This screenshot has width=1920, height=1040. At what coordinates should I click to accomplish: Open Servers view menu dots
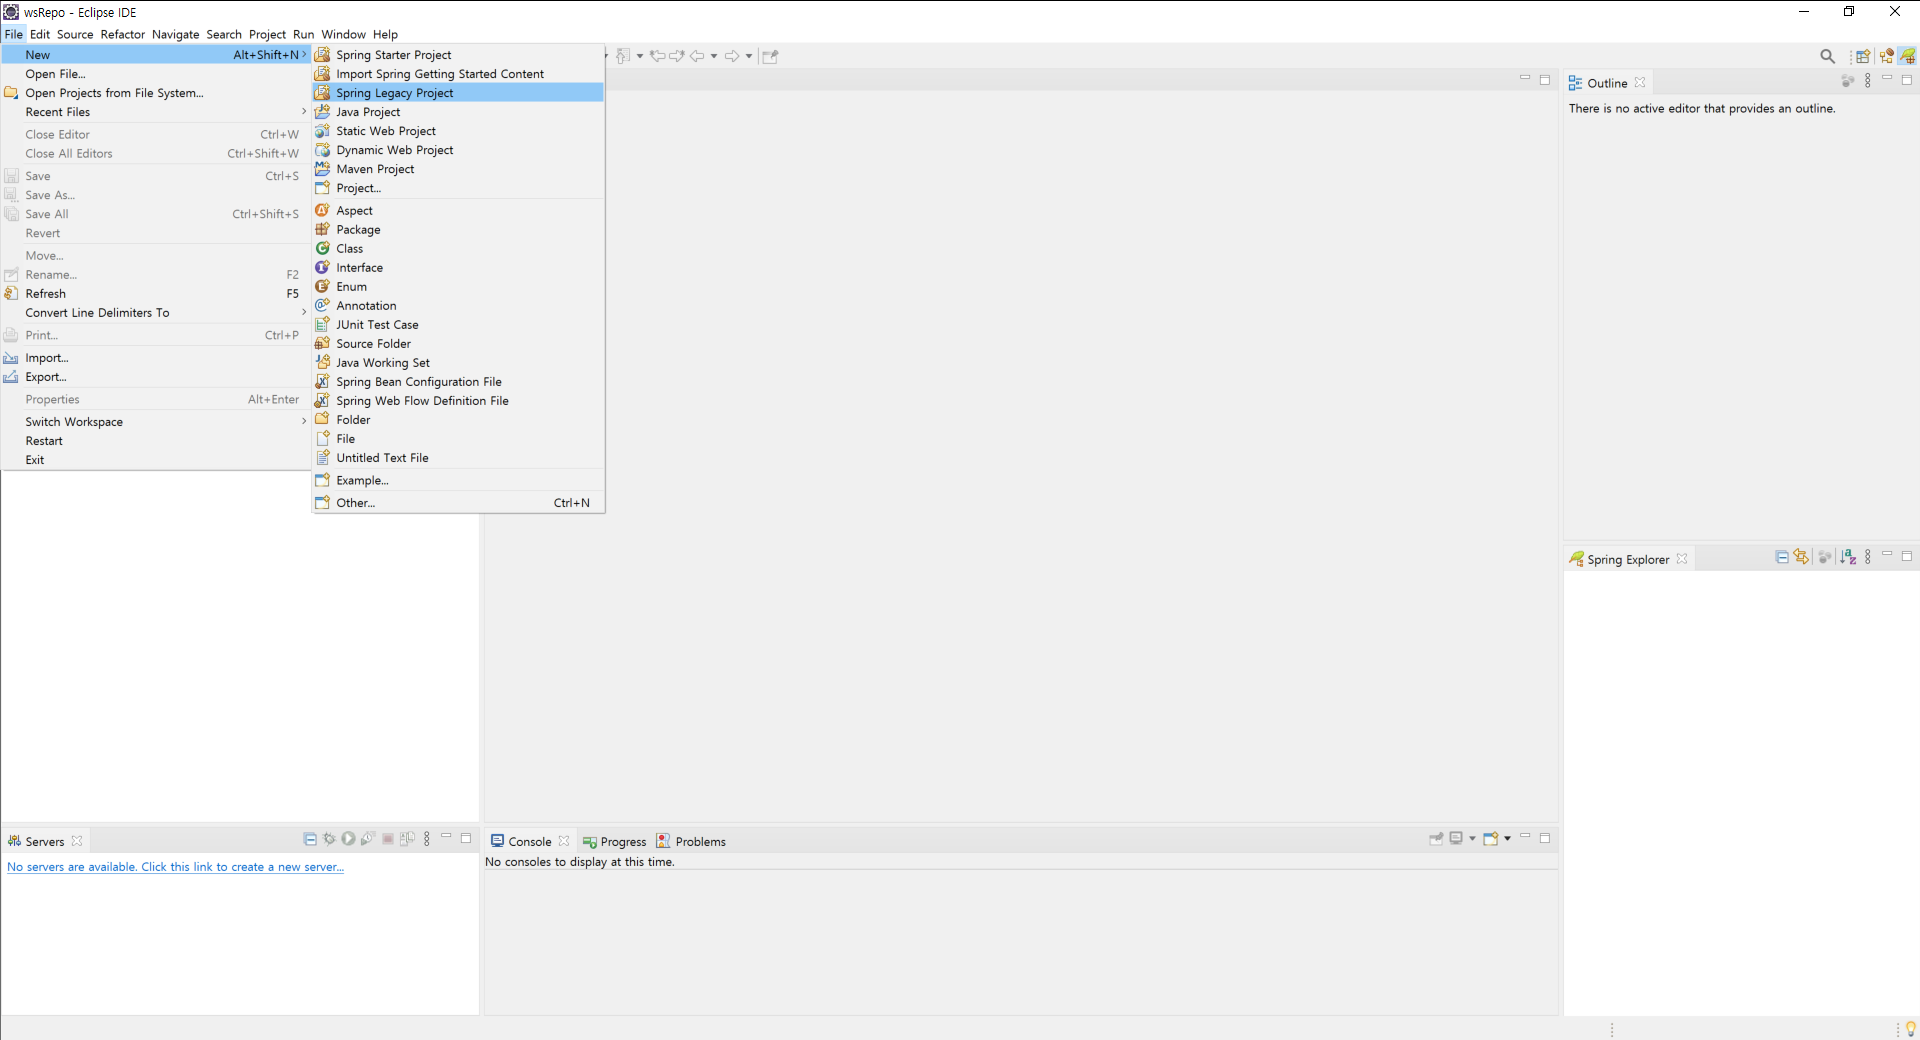[x=427, y=839]
